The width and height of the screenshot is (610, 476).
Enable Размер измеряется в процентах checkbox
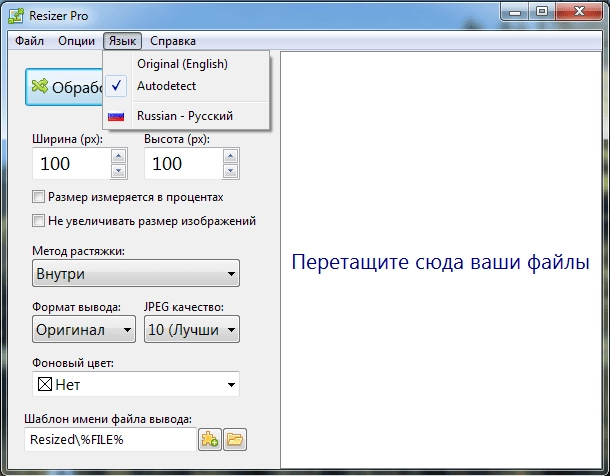(x=38, y=197)
